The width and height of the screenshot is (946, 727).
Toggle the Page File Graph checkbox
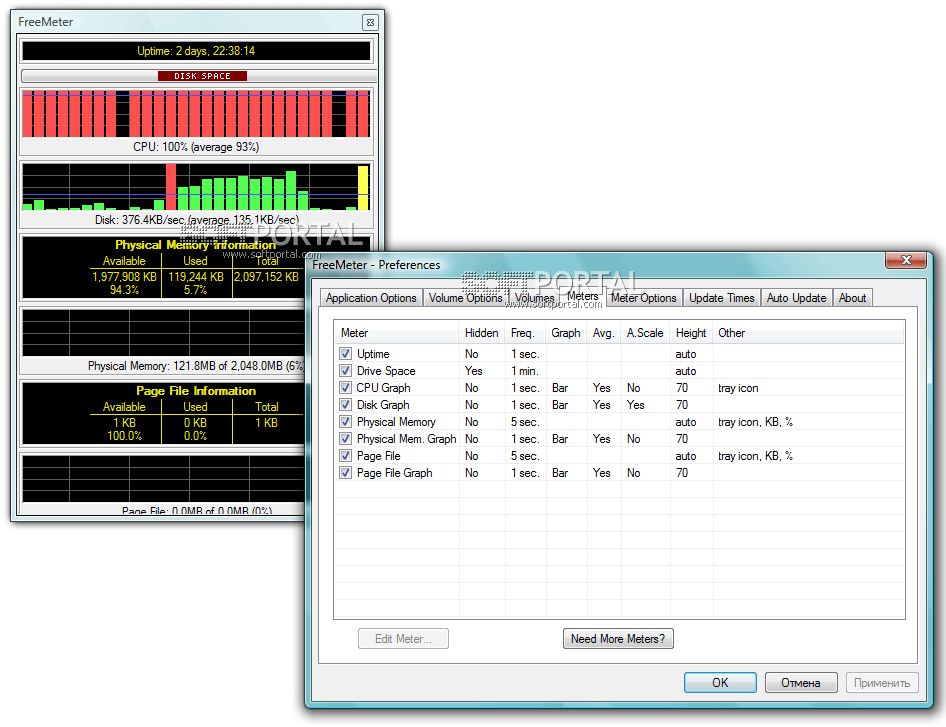(345, 473)
